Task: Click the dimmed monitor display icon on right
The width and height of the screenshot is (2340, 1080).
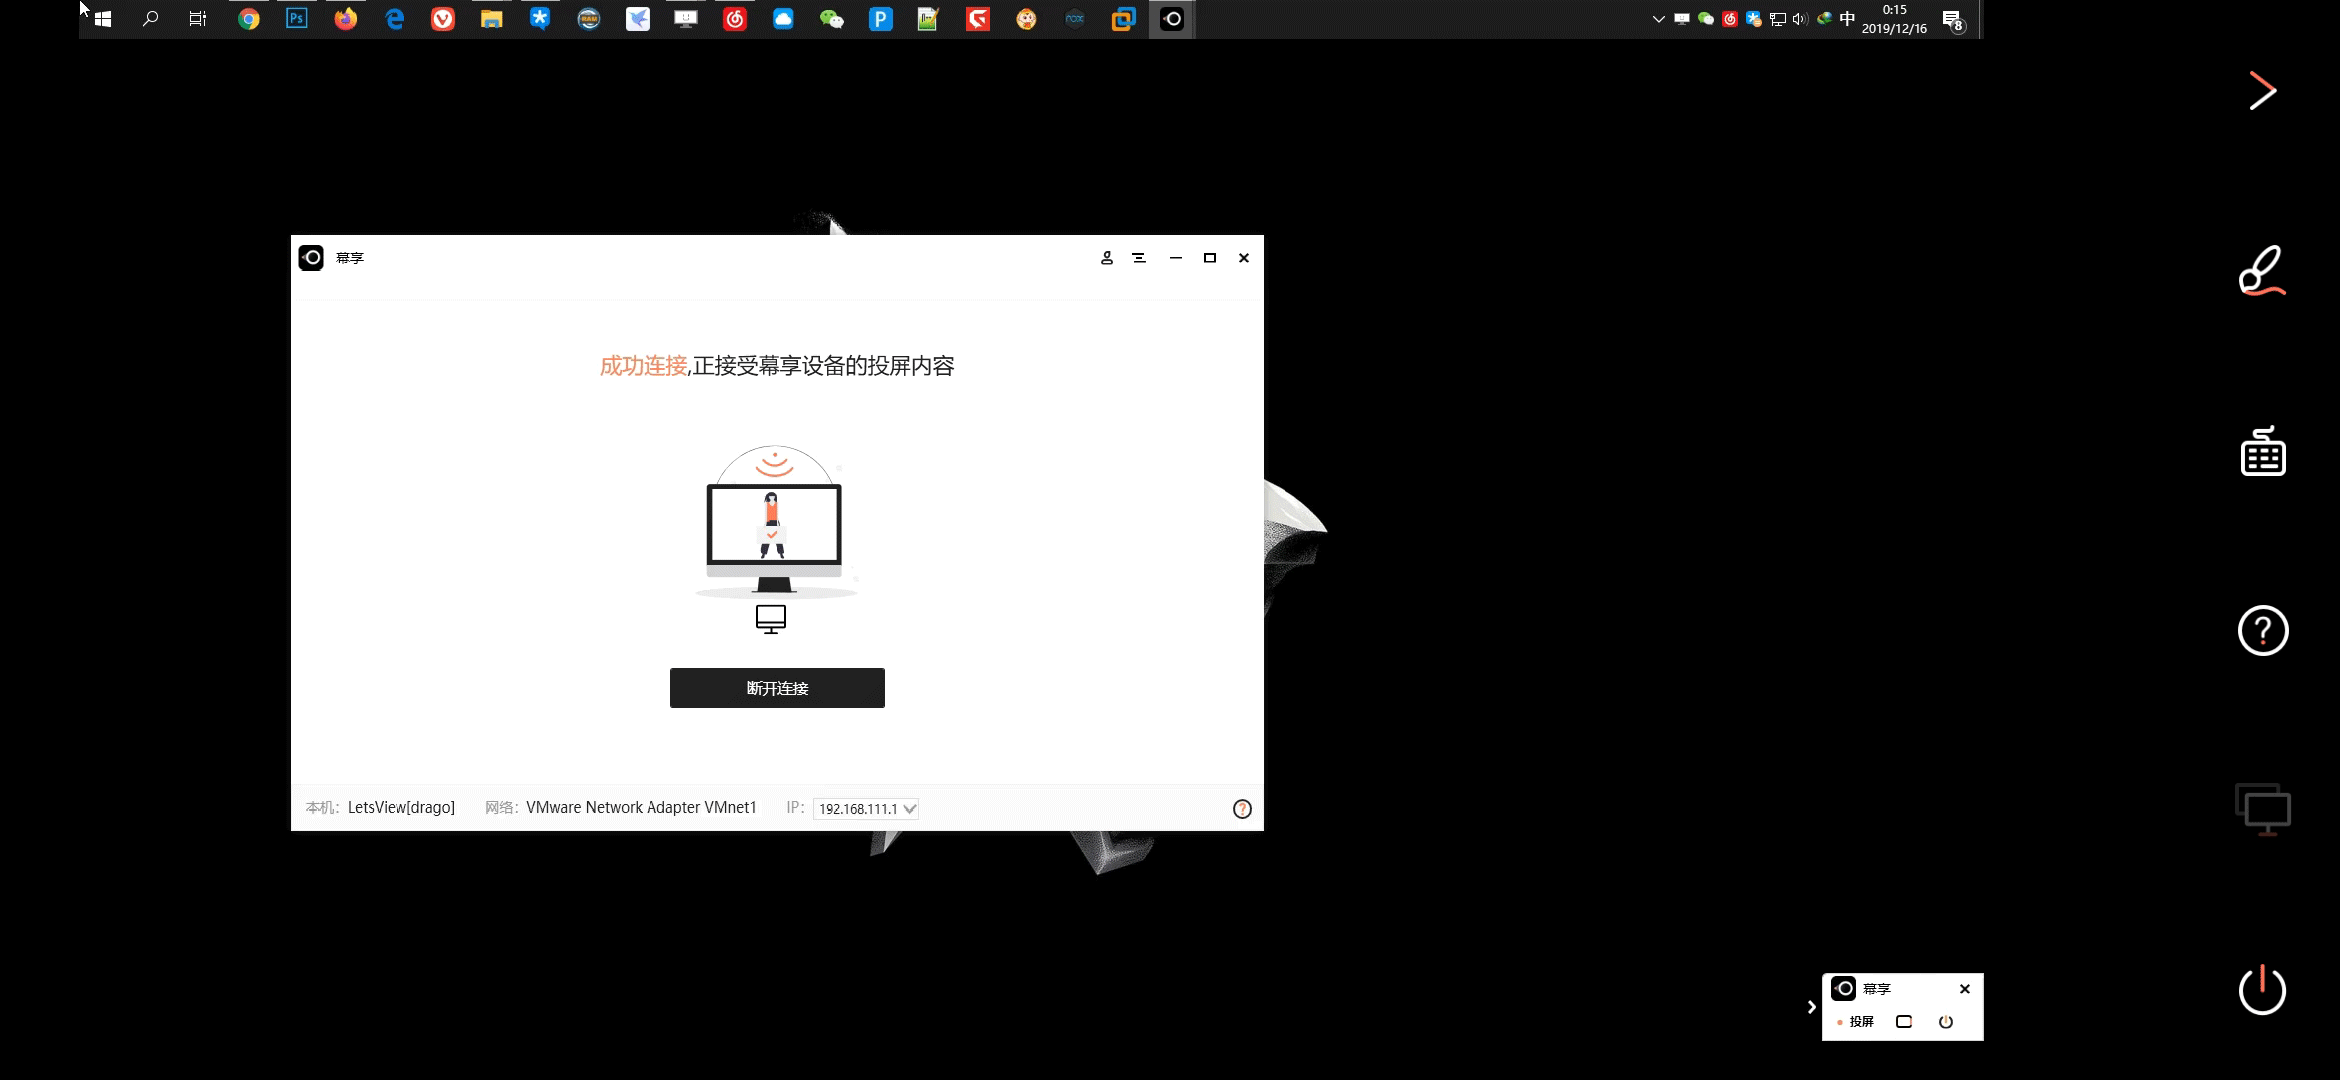Action: point(2262,809)
